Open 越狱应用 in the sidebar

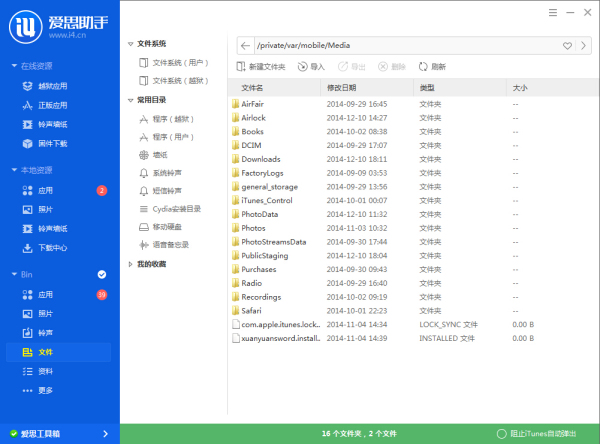[50, 85]
